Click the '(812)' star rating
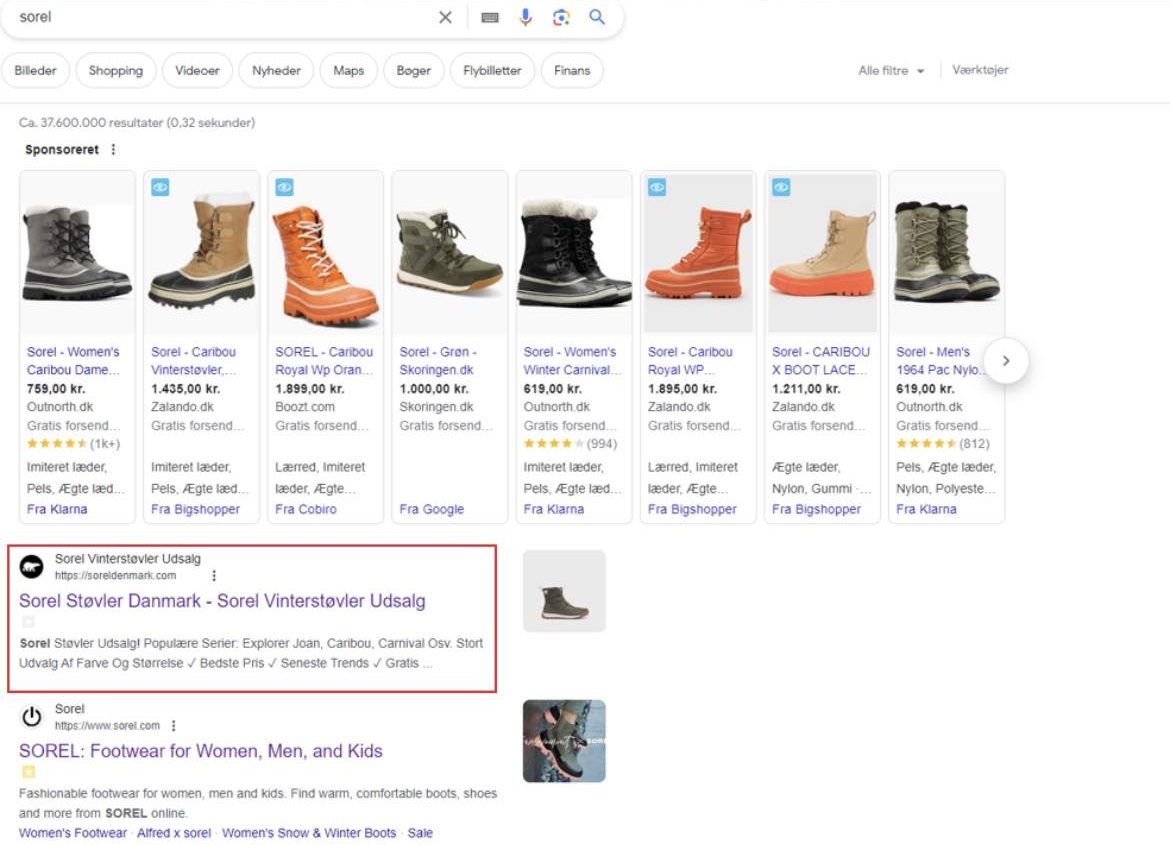 [942, 444]
